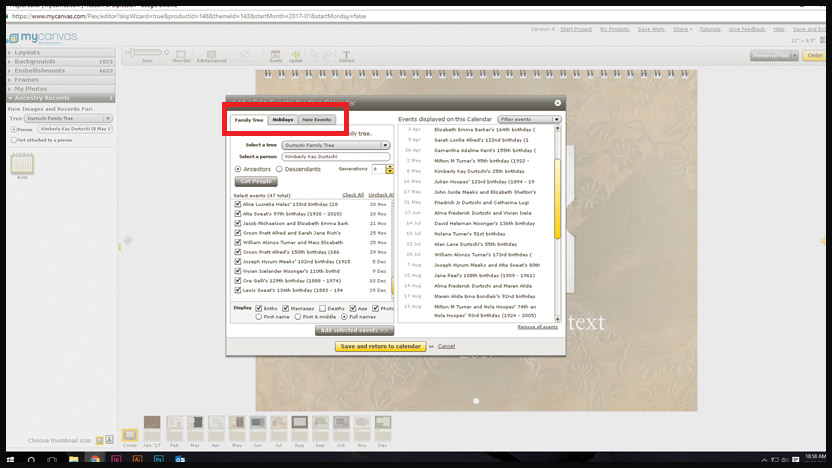This screenshot has width=832, height=468.
Task: Uncheck Alice Lucretia Hales' birthday event
Action: [238, 204]
